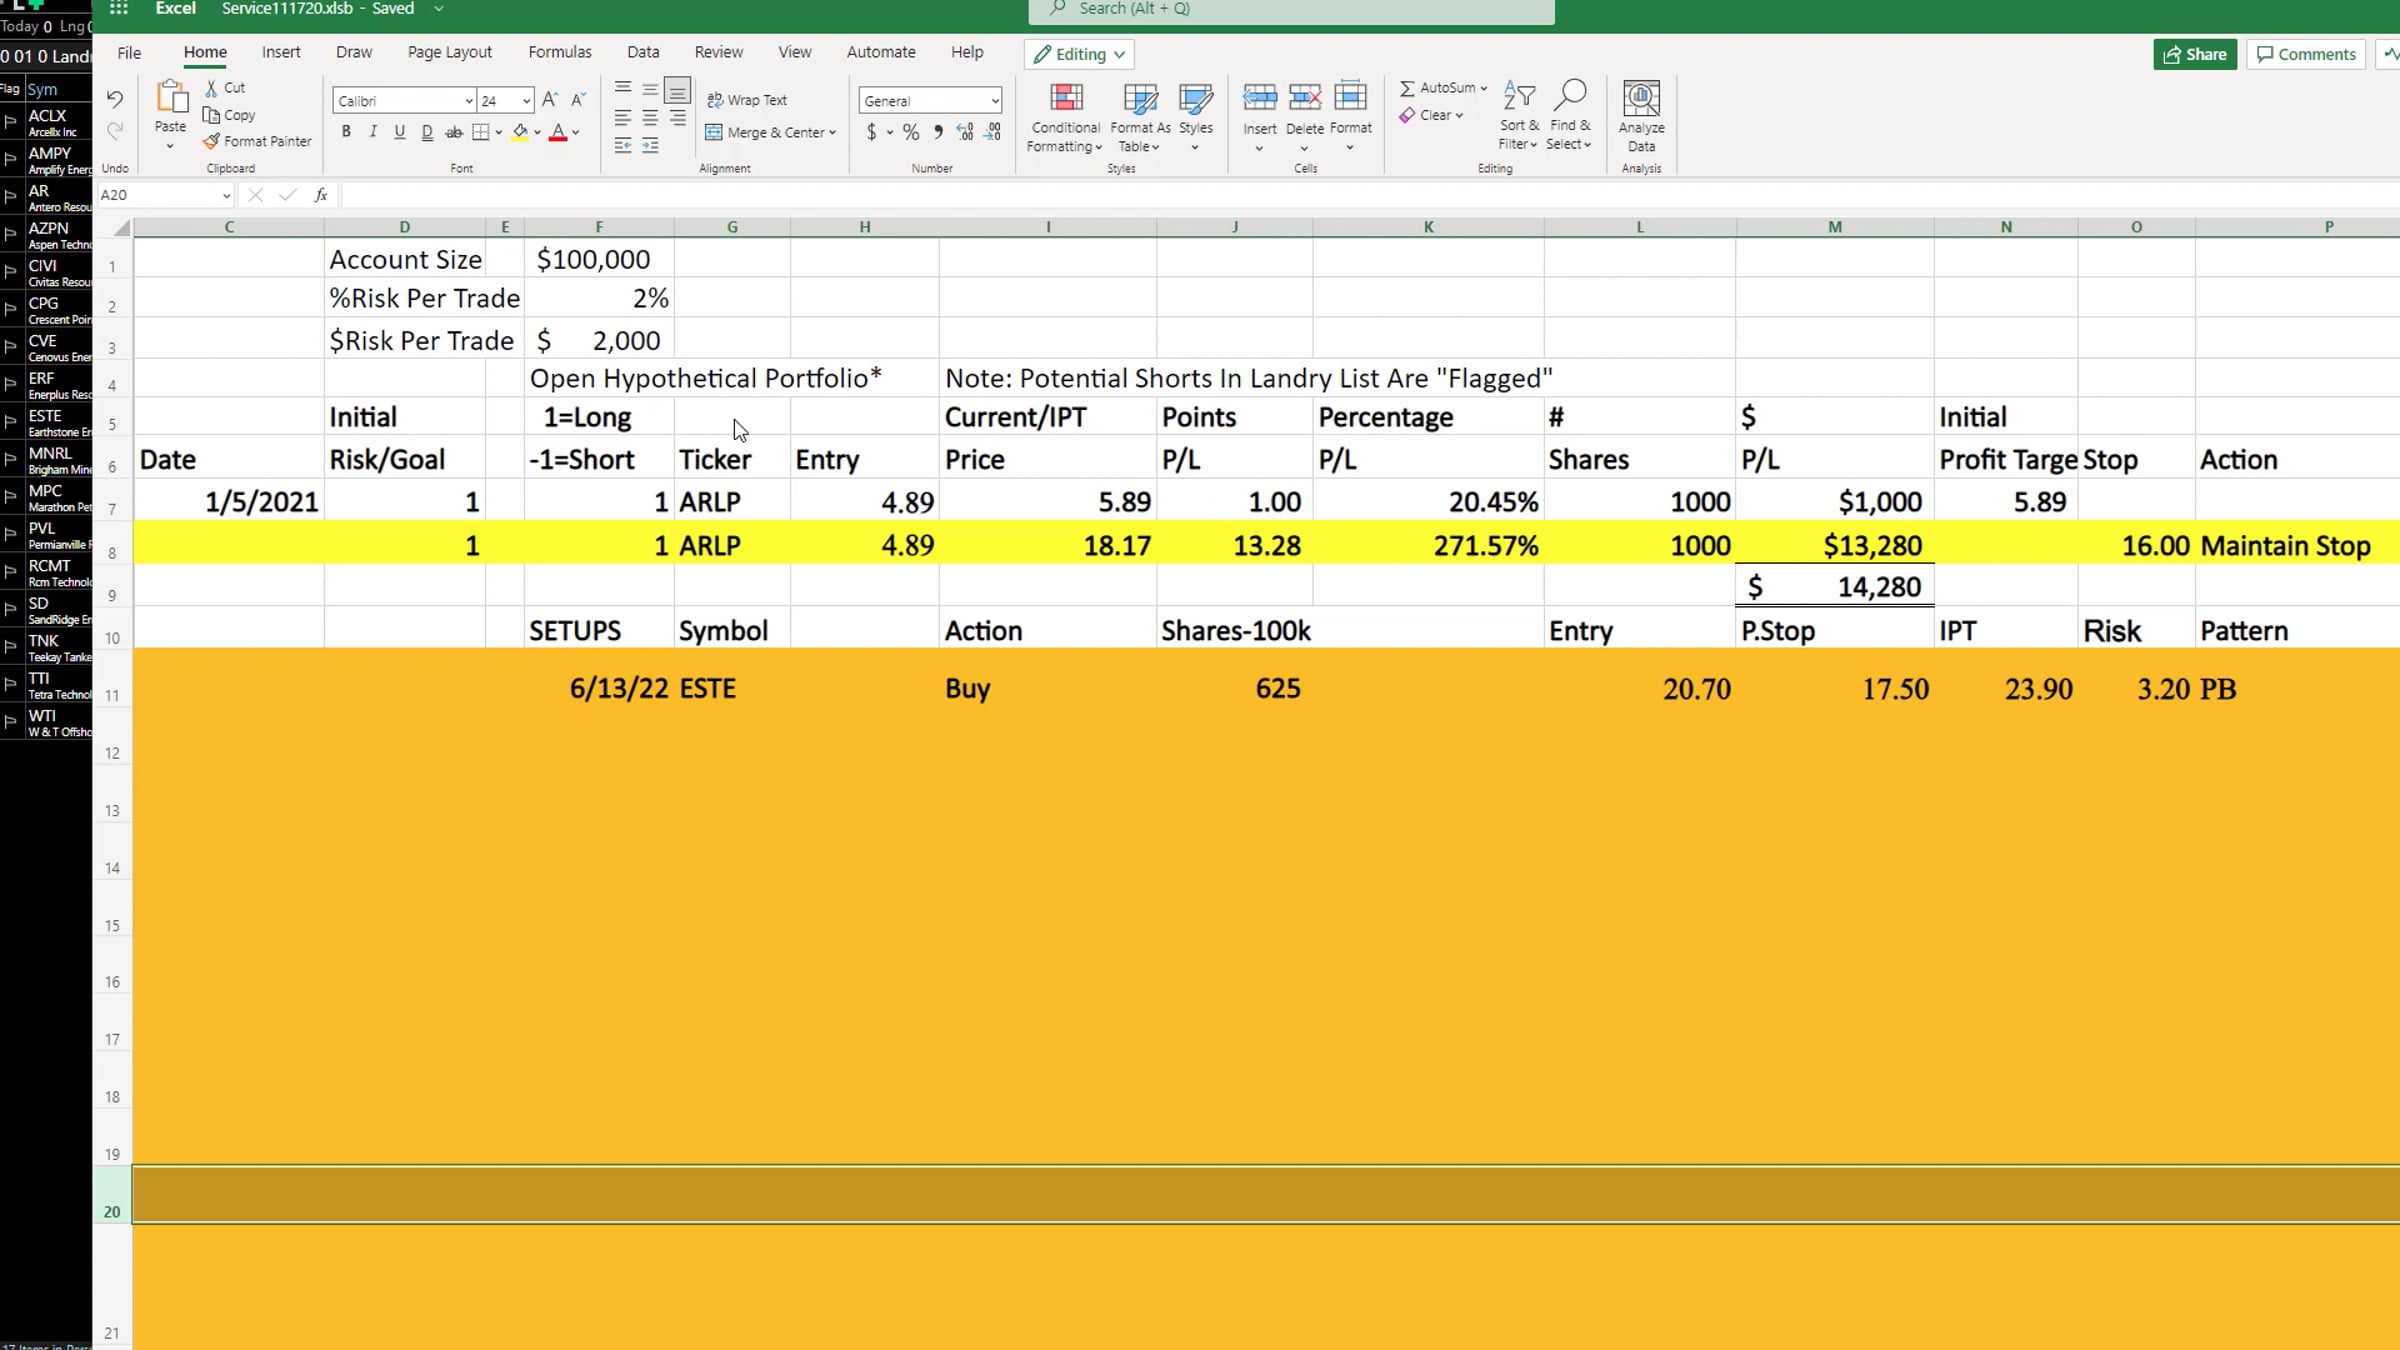Expand the Format cells dropdown
Image resolution: width=2400 pixels, height=1350 pixels.
pos(1350,148)
